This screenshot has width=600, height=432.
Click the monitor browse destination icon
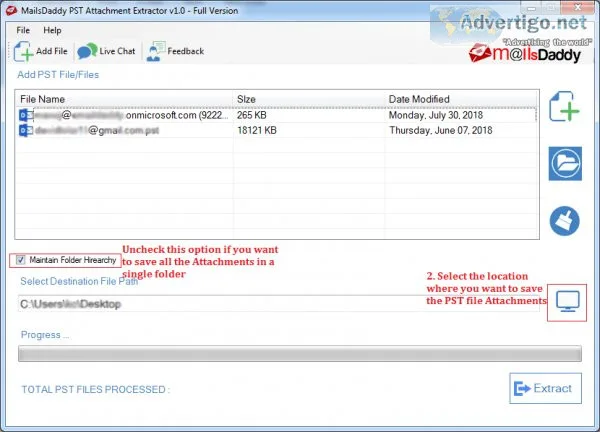567,302
